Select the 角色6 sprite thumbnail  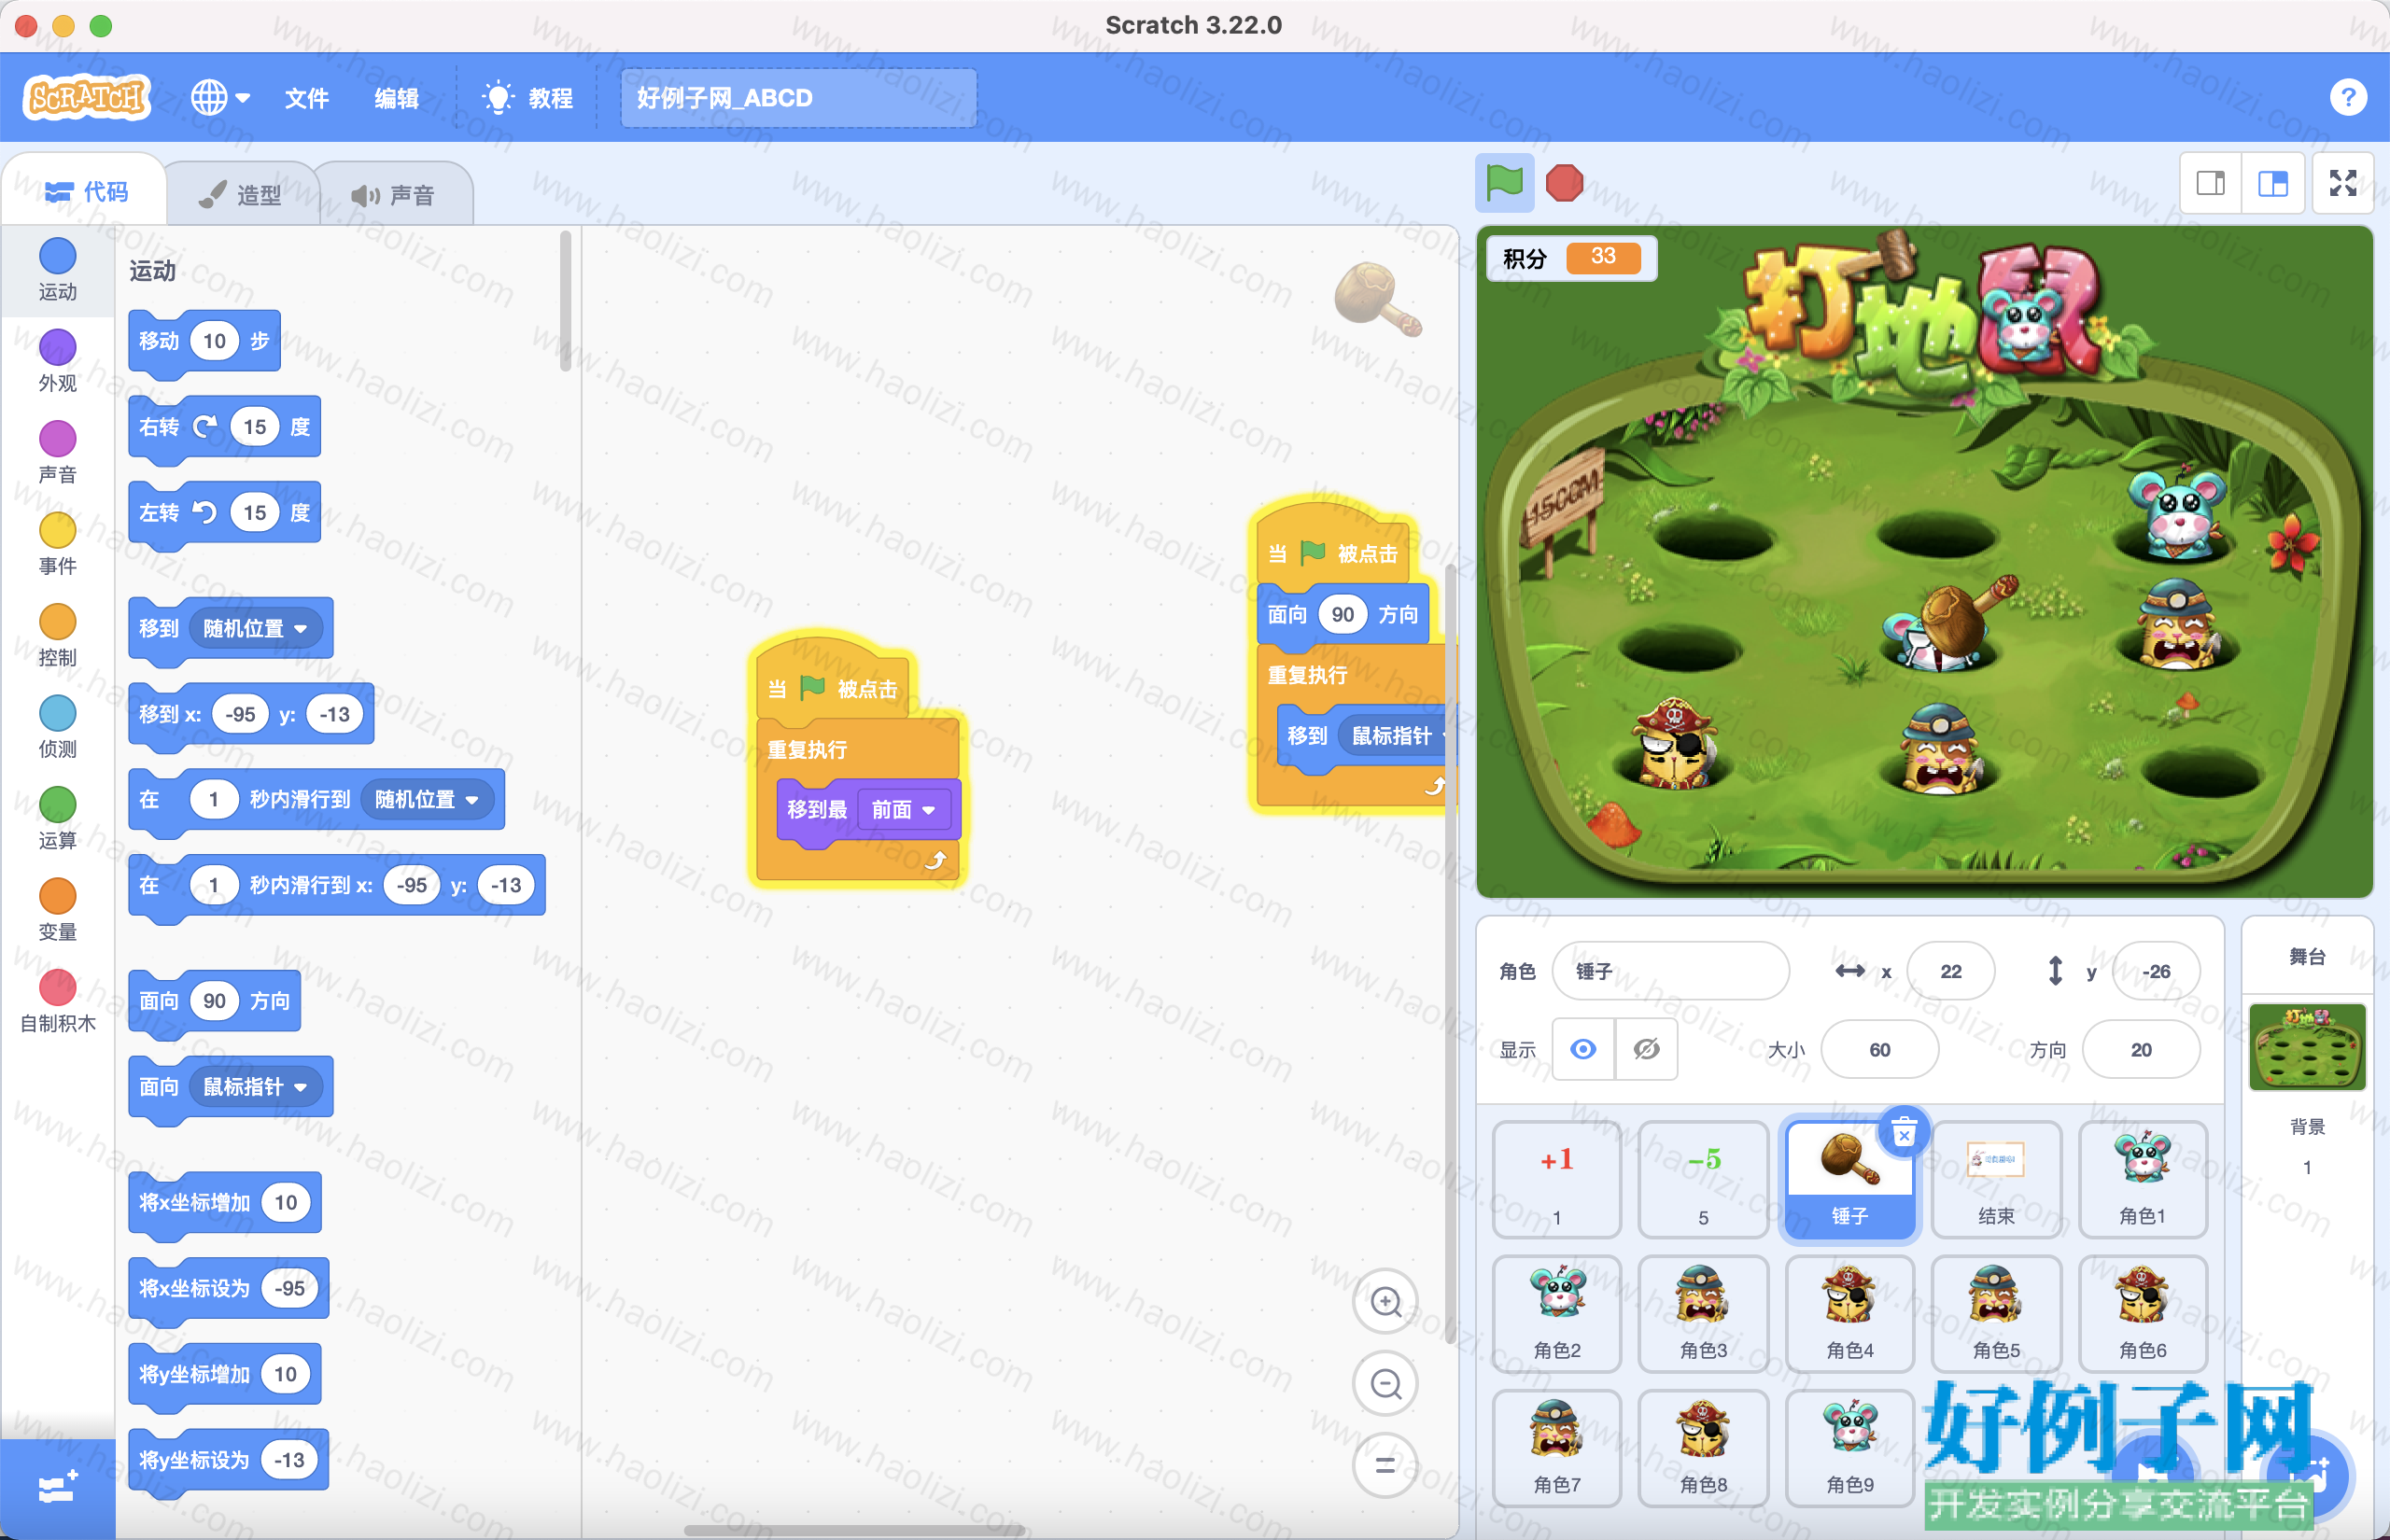point(2142,1314)
